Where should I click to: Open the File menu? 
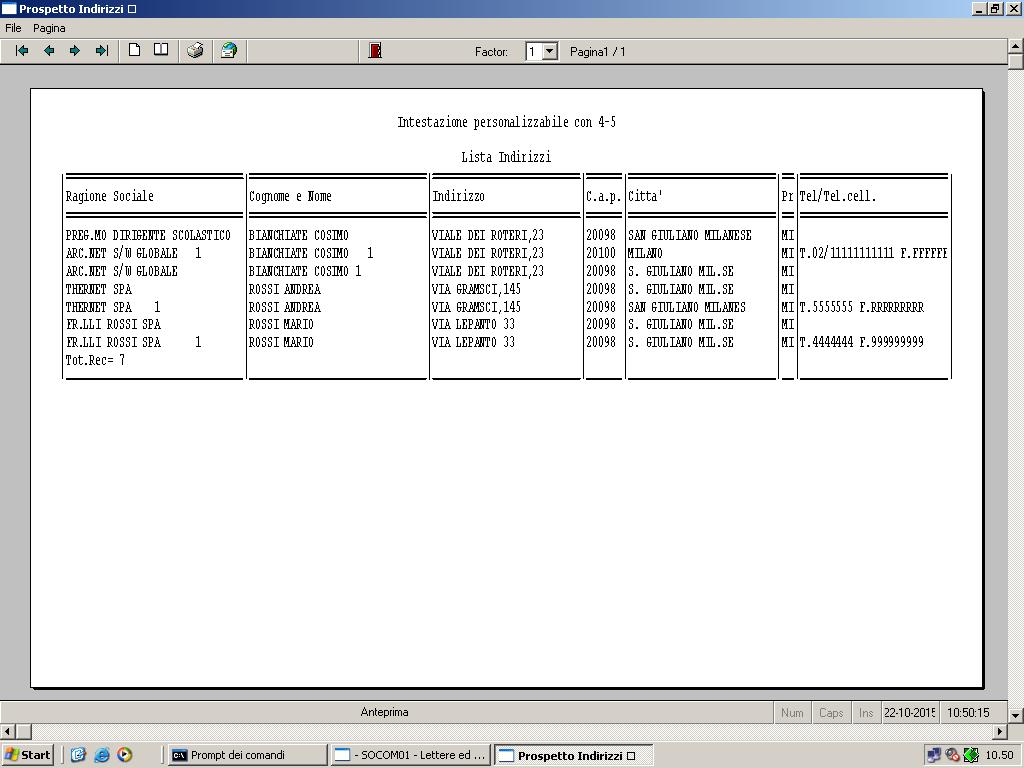pyautogui.click(x=13, y=28)
